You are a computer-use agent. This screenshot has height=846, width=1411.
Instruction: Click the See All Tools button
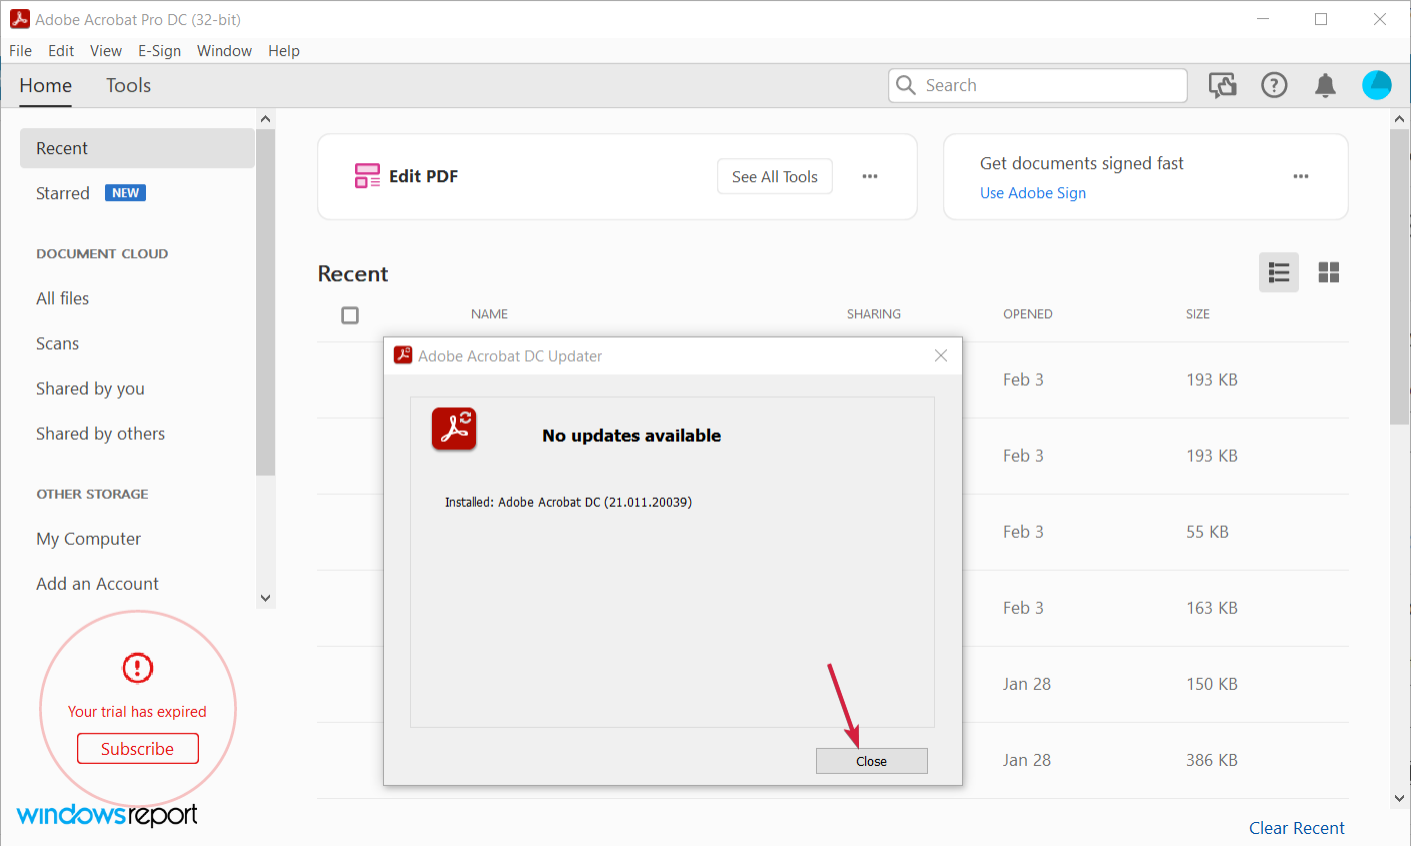click(x=775, y=177)
